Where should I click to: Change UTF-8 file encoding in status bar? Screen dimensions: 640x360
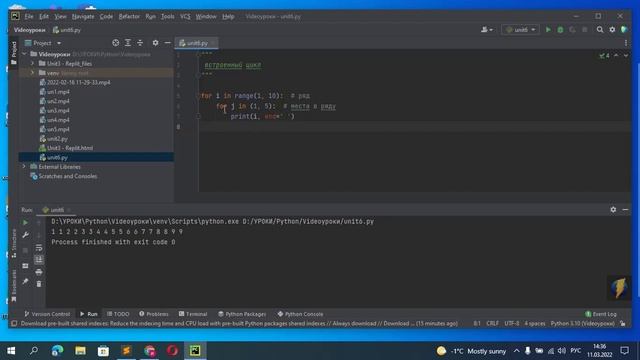pyautogui.click(x=511, y=323)
